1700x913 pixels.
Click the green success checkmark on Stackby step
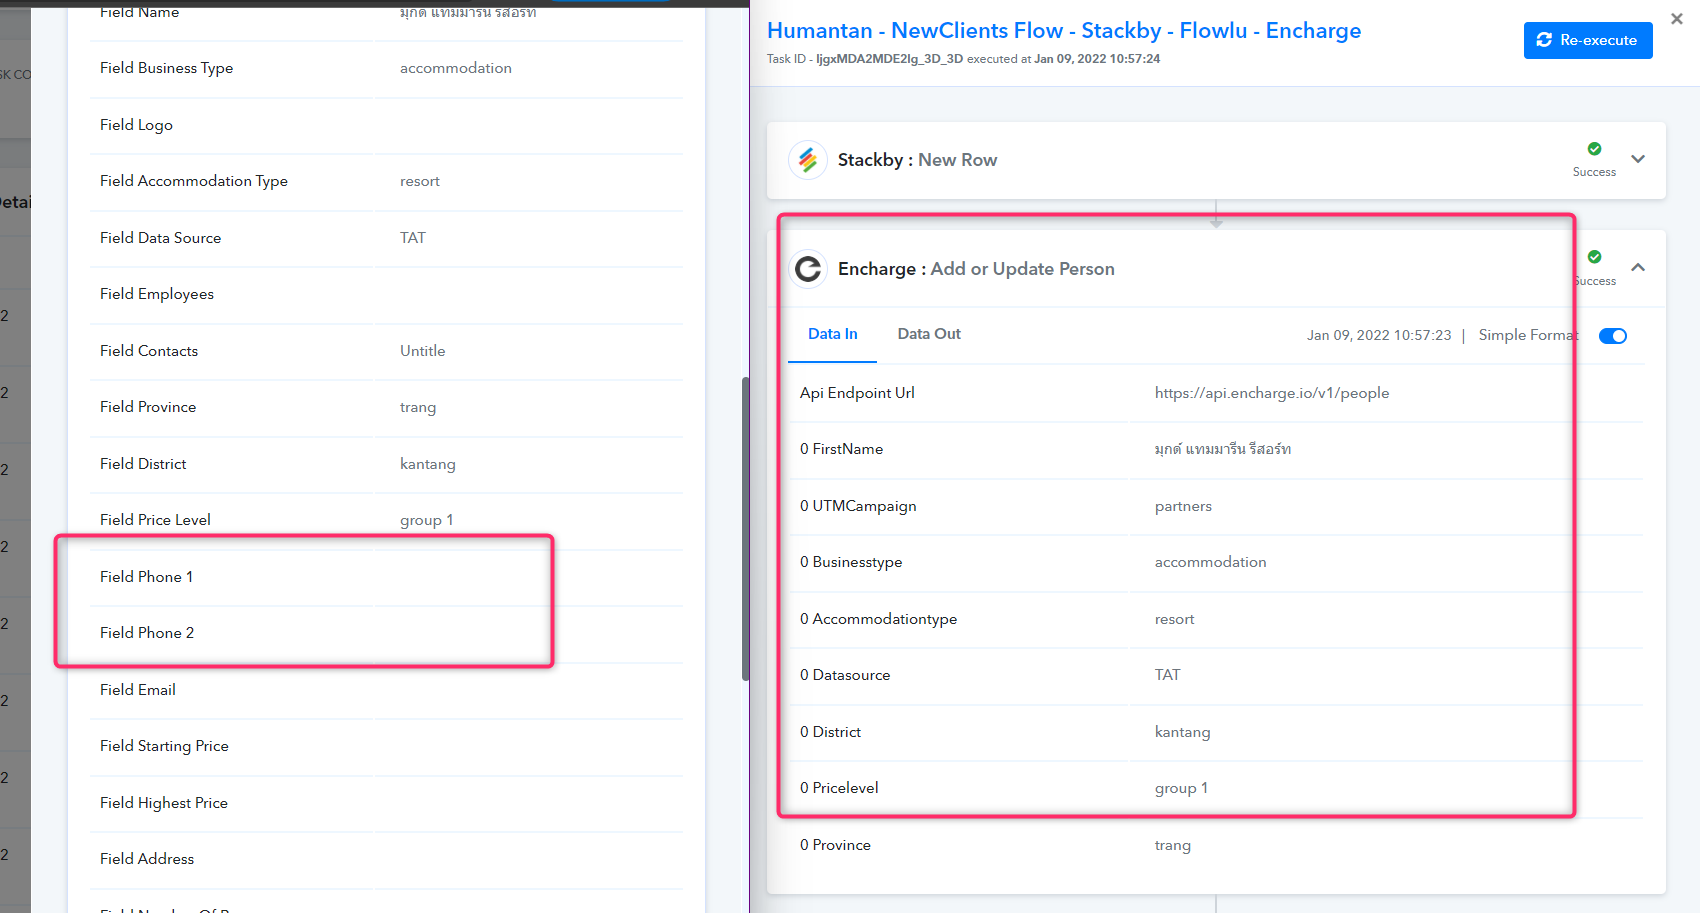point(1594,149)
